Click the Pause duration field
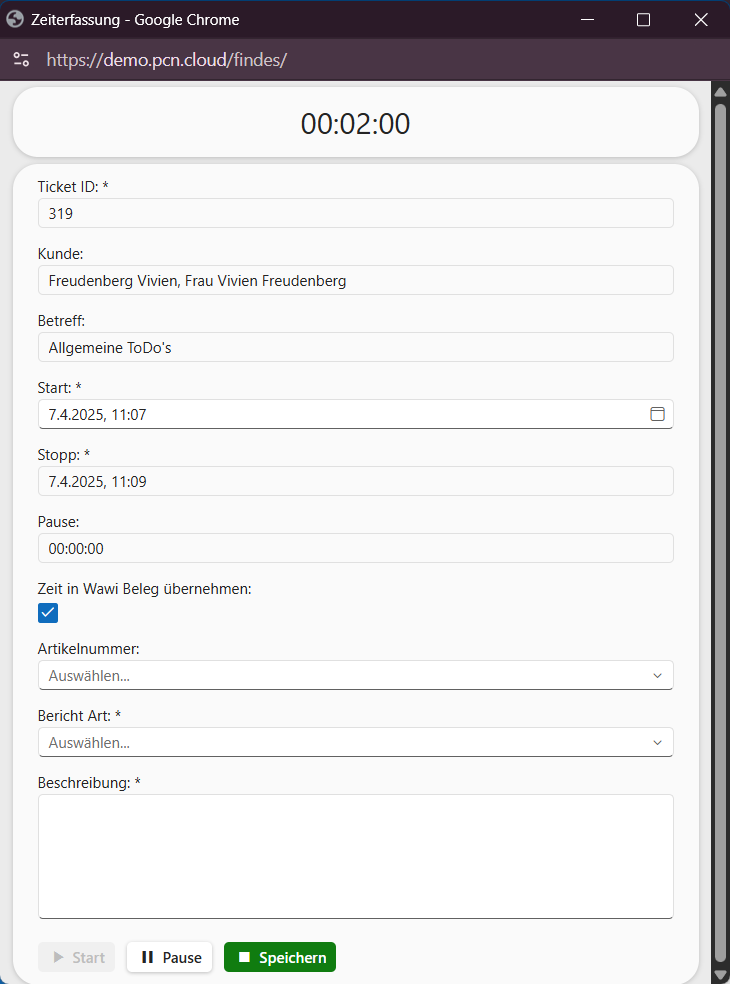Image resolution: width=730 pixels, height=984 pixels. click(355, 548)
